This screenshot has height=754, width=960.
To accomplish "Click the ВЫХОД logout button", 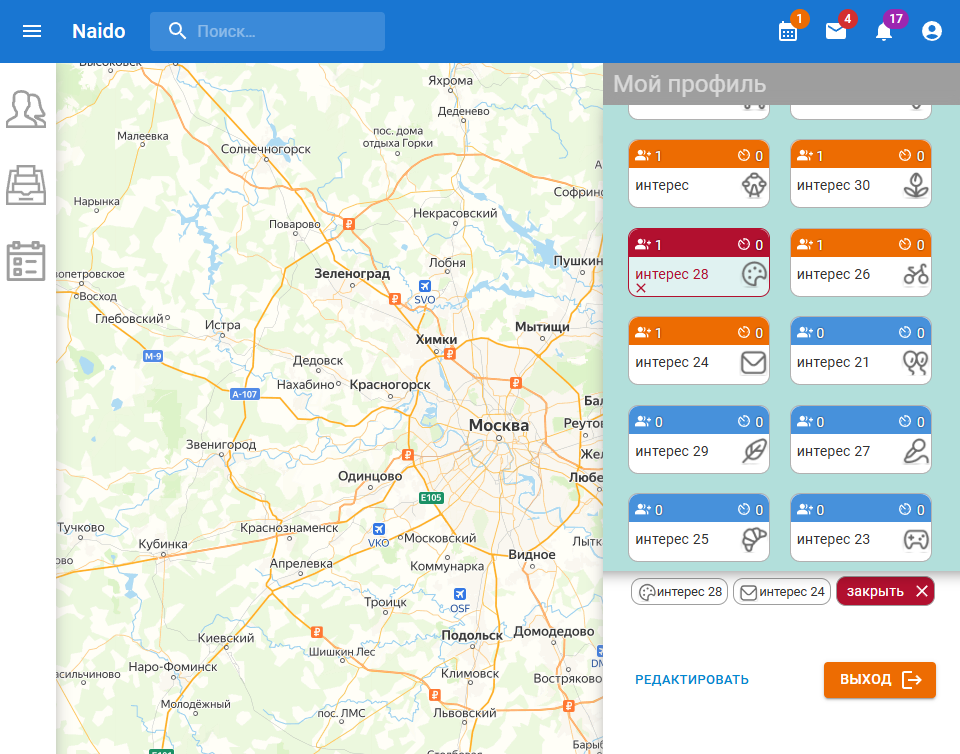I will tap(880, 679).
